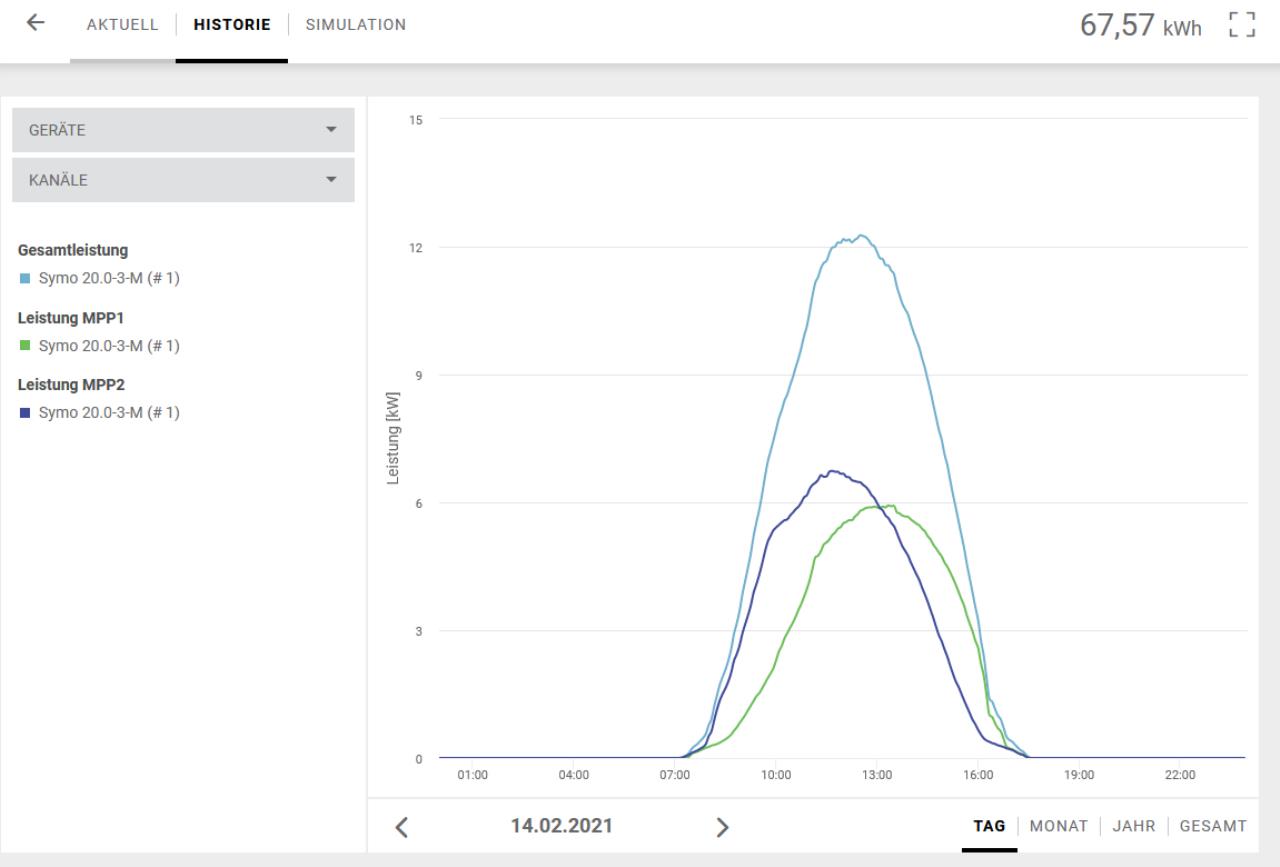Toggle Gesamtleistung light-blue series legend entry
Screen dimensions: 1280x867
99,278
